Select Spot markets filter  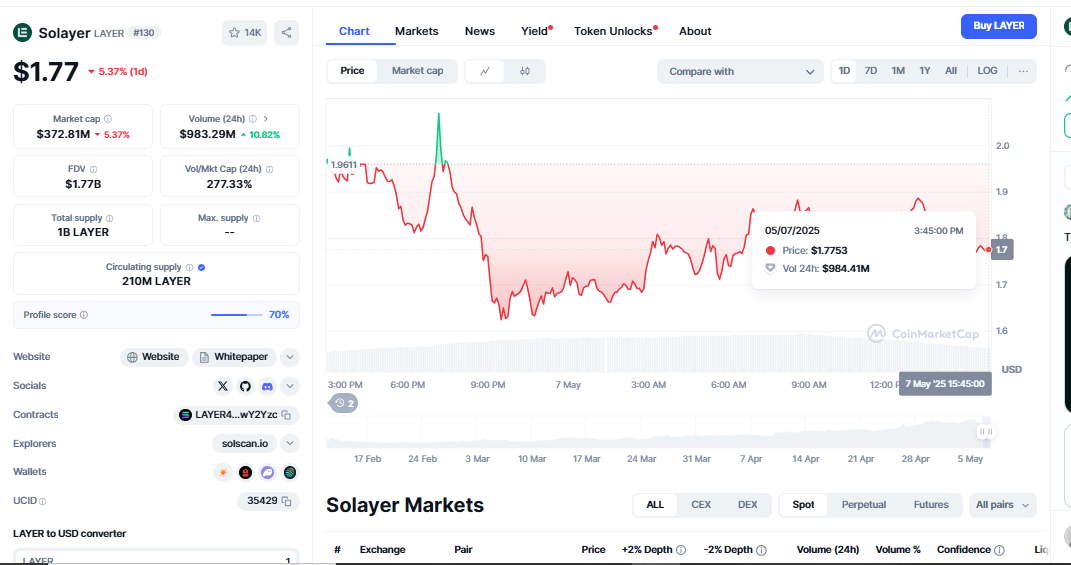803,505
